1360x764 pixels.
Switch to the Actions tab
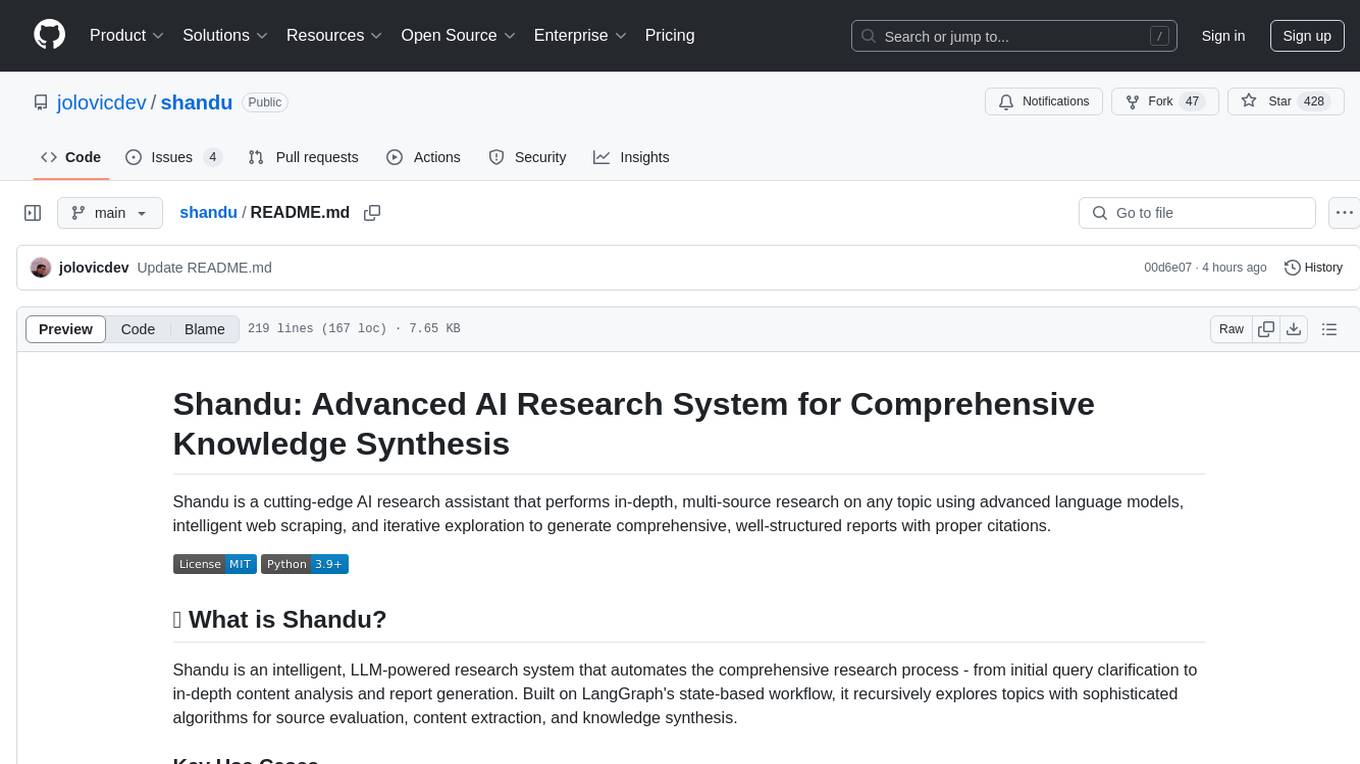(423, 157)
